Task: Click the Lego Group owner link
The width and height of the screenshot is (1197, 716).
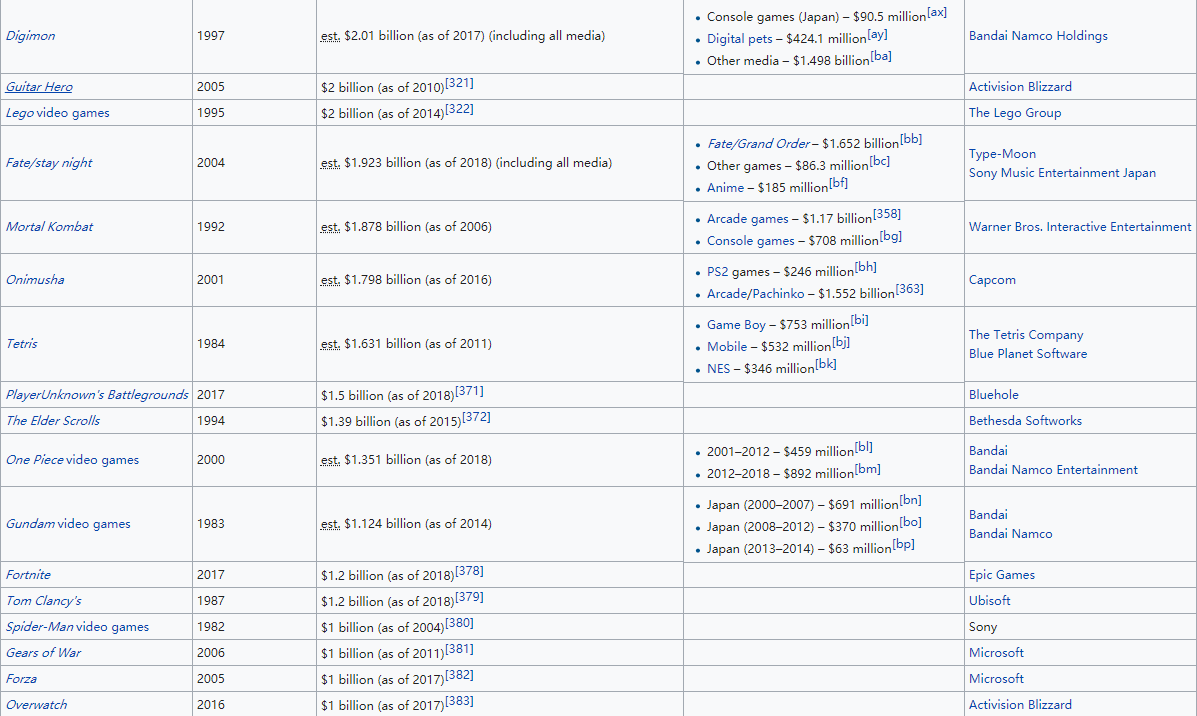Action: pos(1014,113)
